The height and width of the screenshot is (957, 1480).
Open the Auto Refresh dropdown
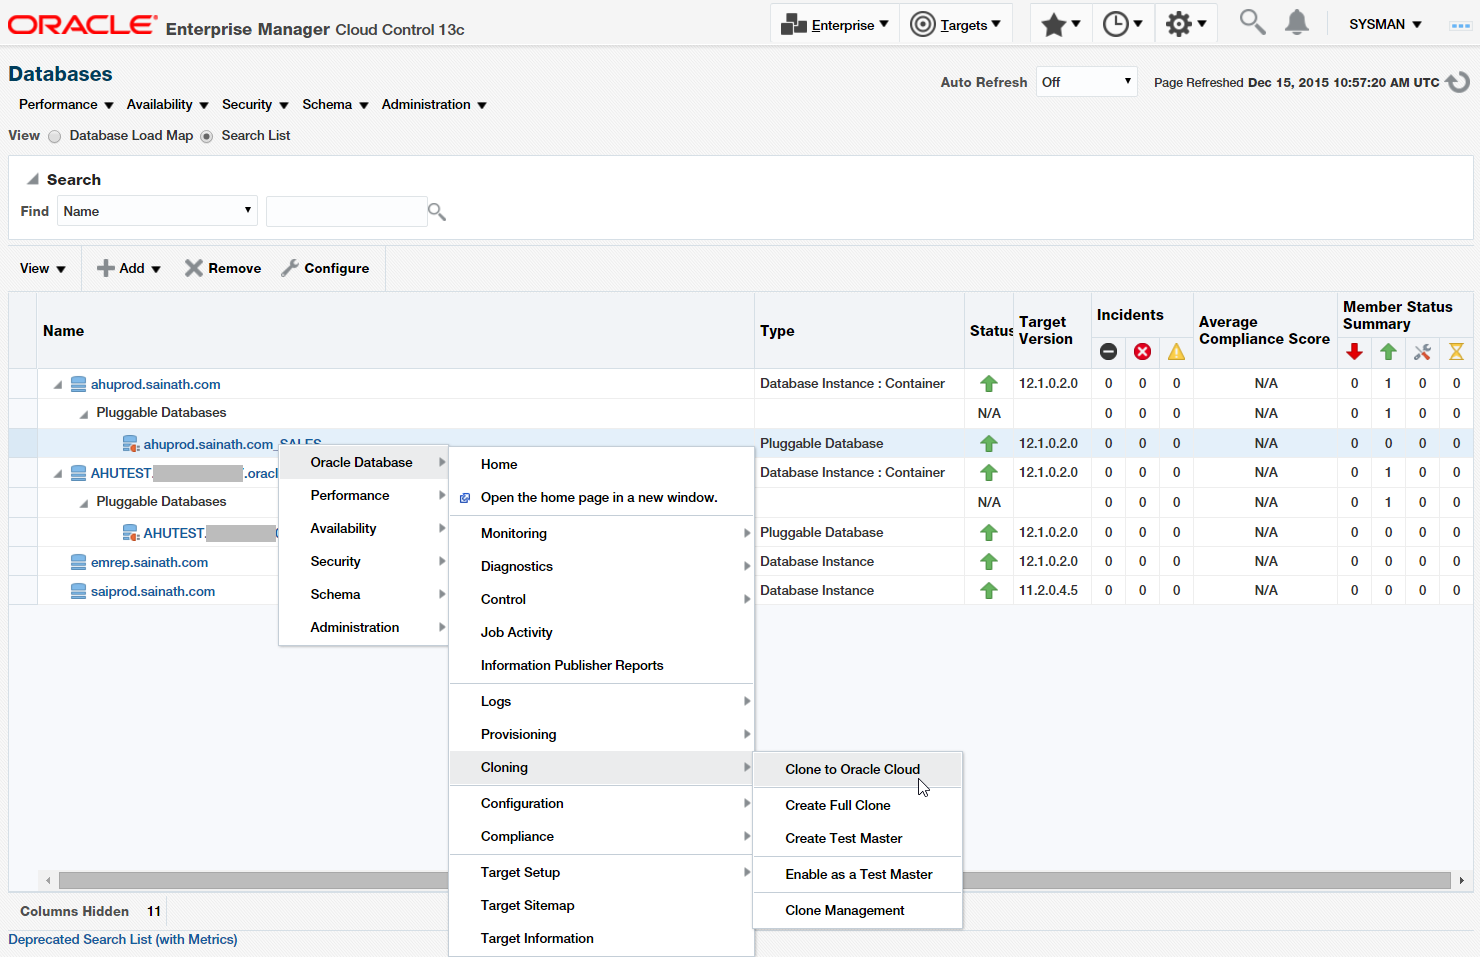[1086, 82]
